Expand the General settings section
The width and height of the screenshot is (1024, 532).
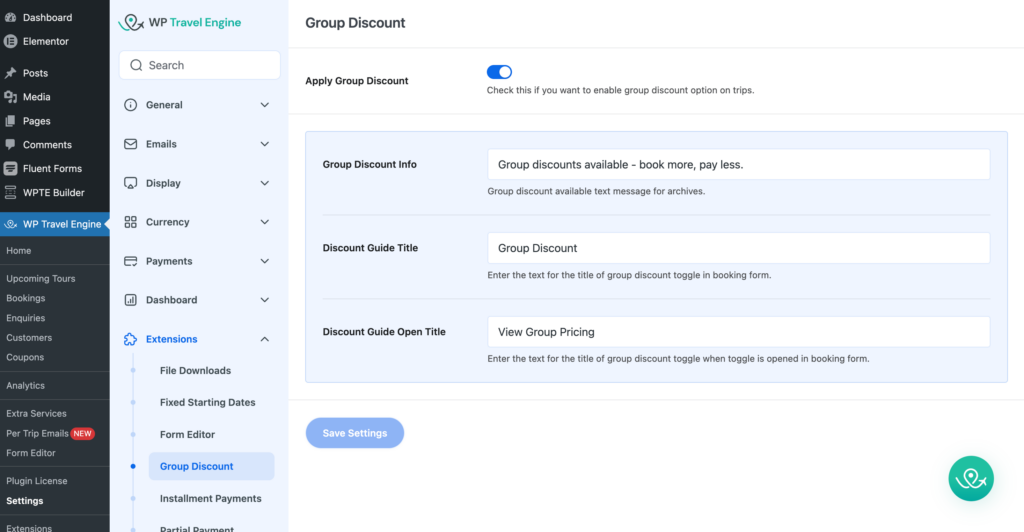coord(264,105)
